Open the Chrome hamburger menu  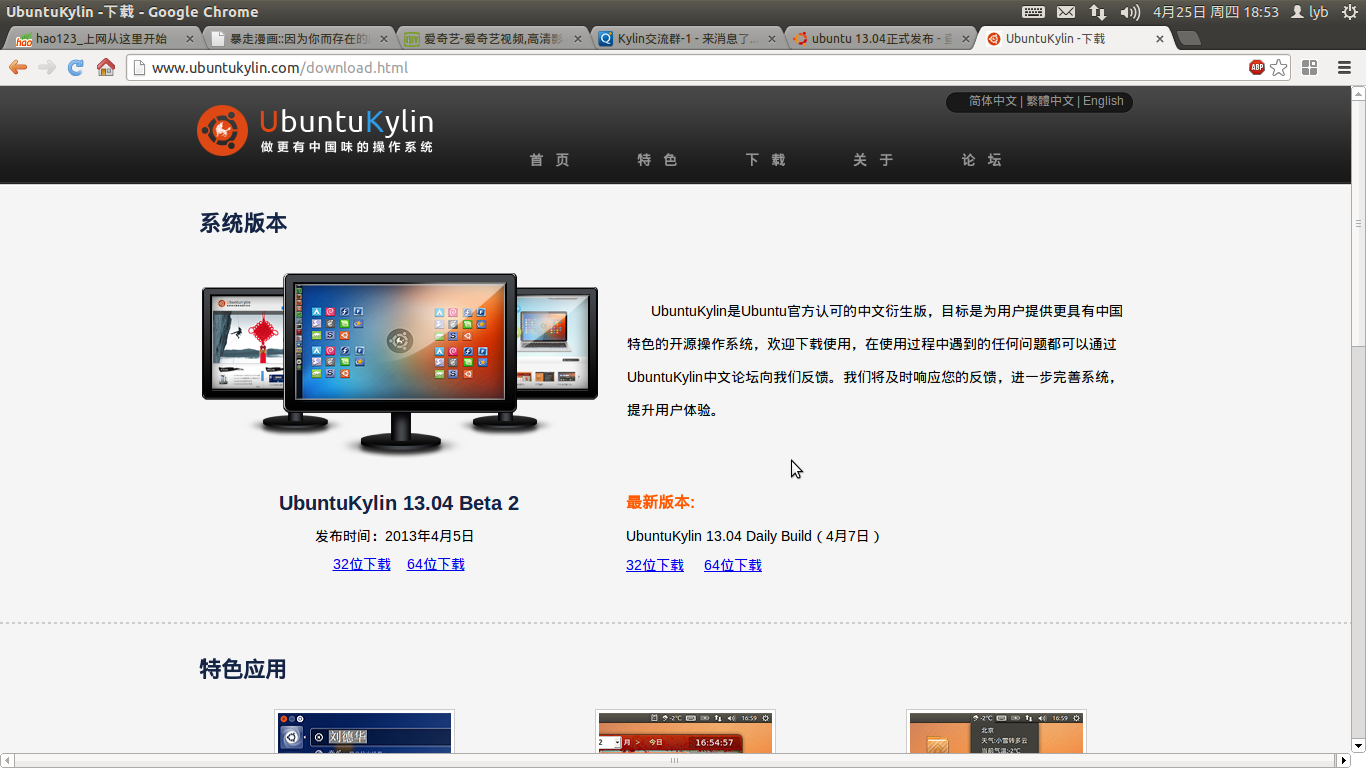pos(1344,67)
